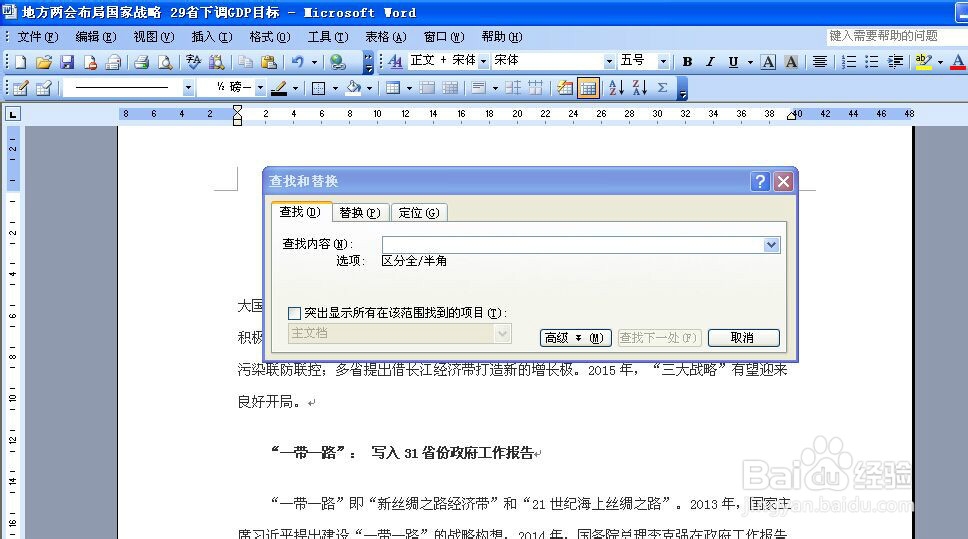Image resolution: width=968 pixels, height=539 pixels.
Task: Save the document with the floppy disk icon
Action: 67,62
